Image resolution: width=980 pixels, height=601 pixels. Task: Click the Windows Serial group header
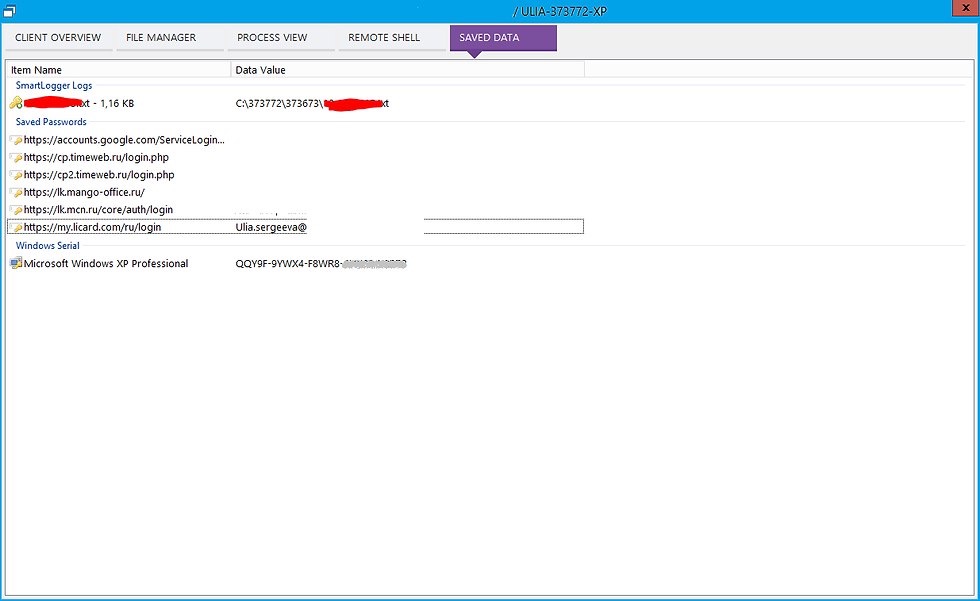(48, 246)
